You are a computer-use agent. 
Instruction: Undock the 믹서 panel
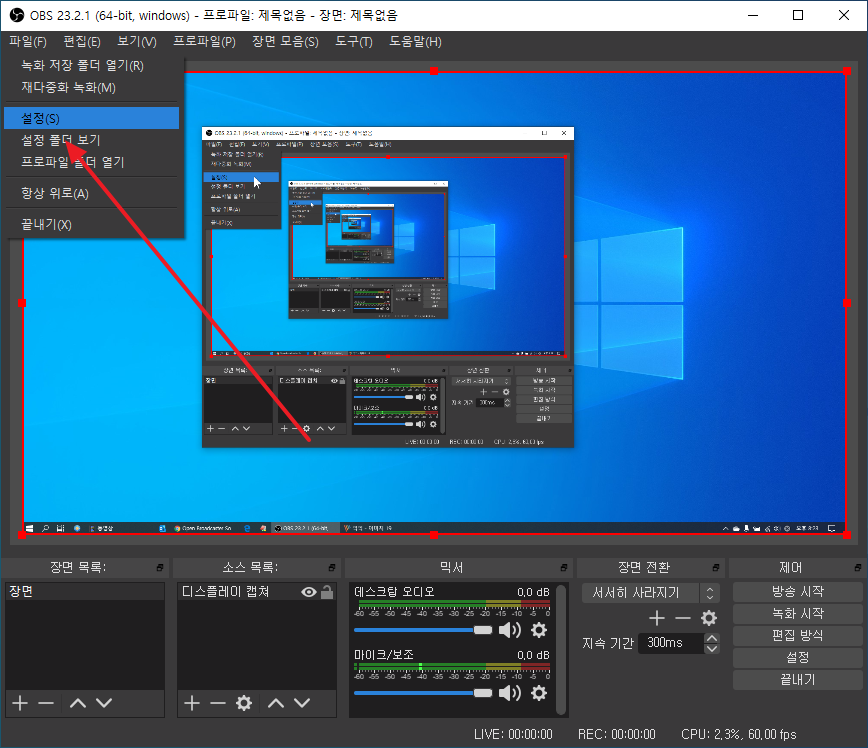(x=564, y=568)
